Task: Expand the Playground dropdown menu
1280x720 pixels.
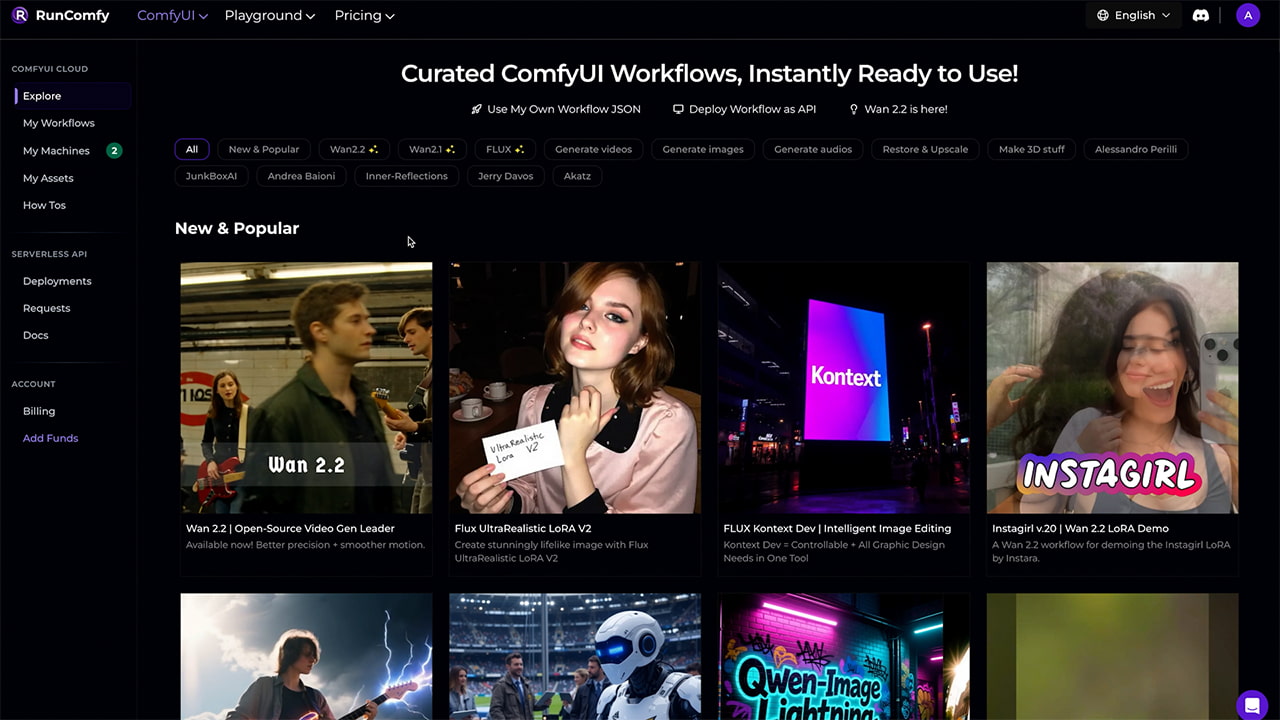Action: [x=269, y=15]
